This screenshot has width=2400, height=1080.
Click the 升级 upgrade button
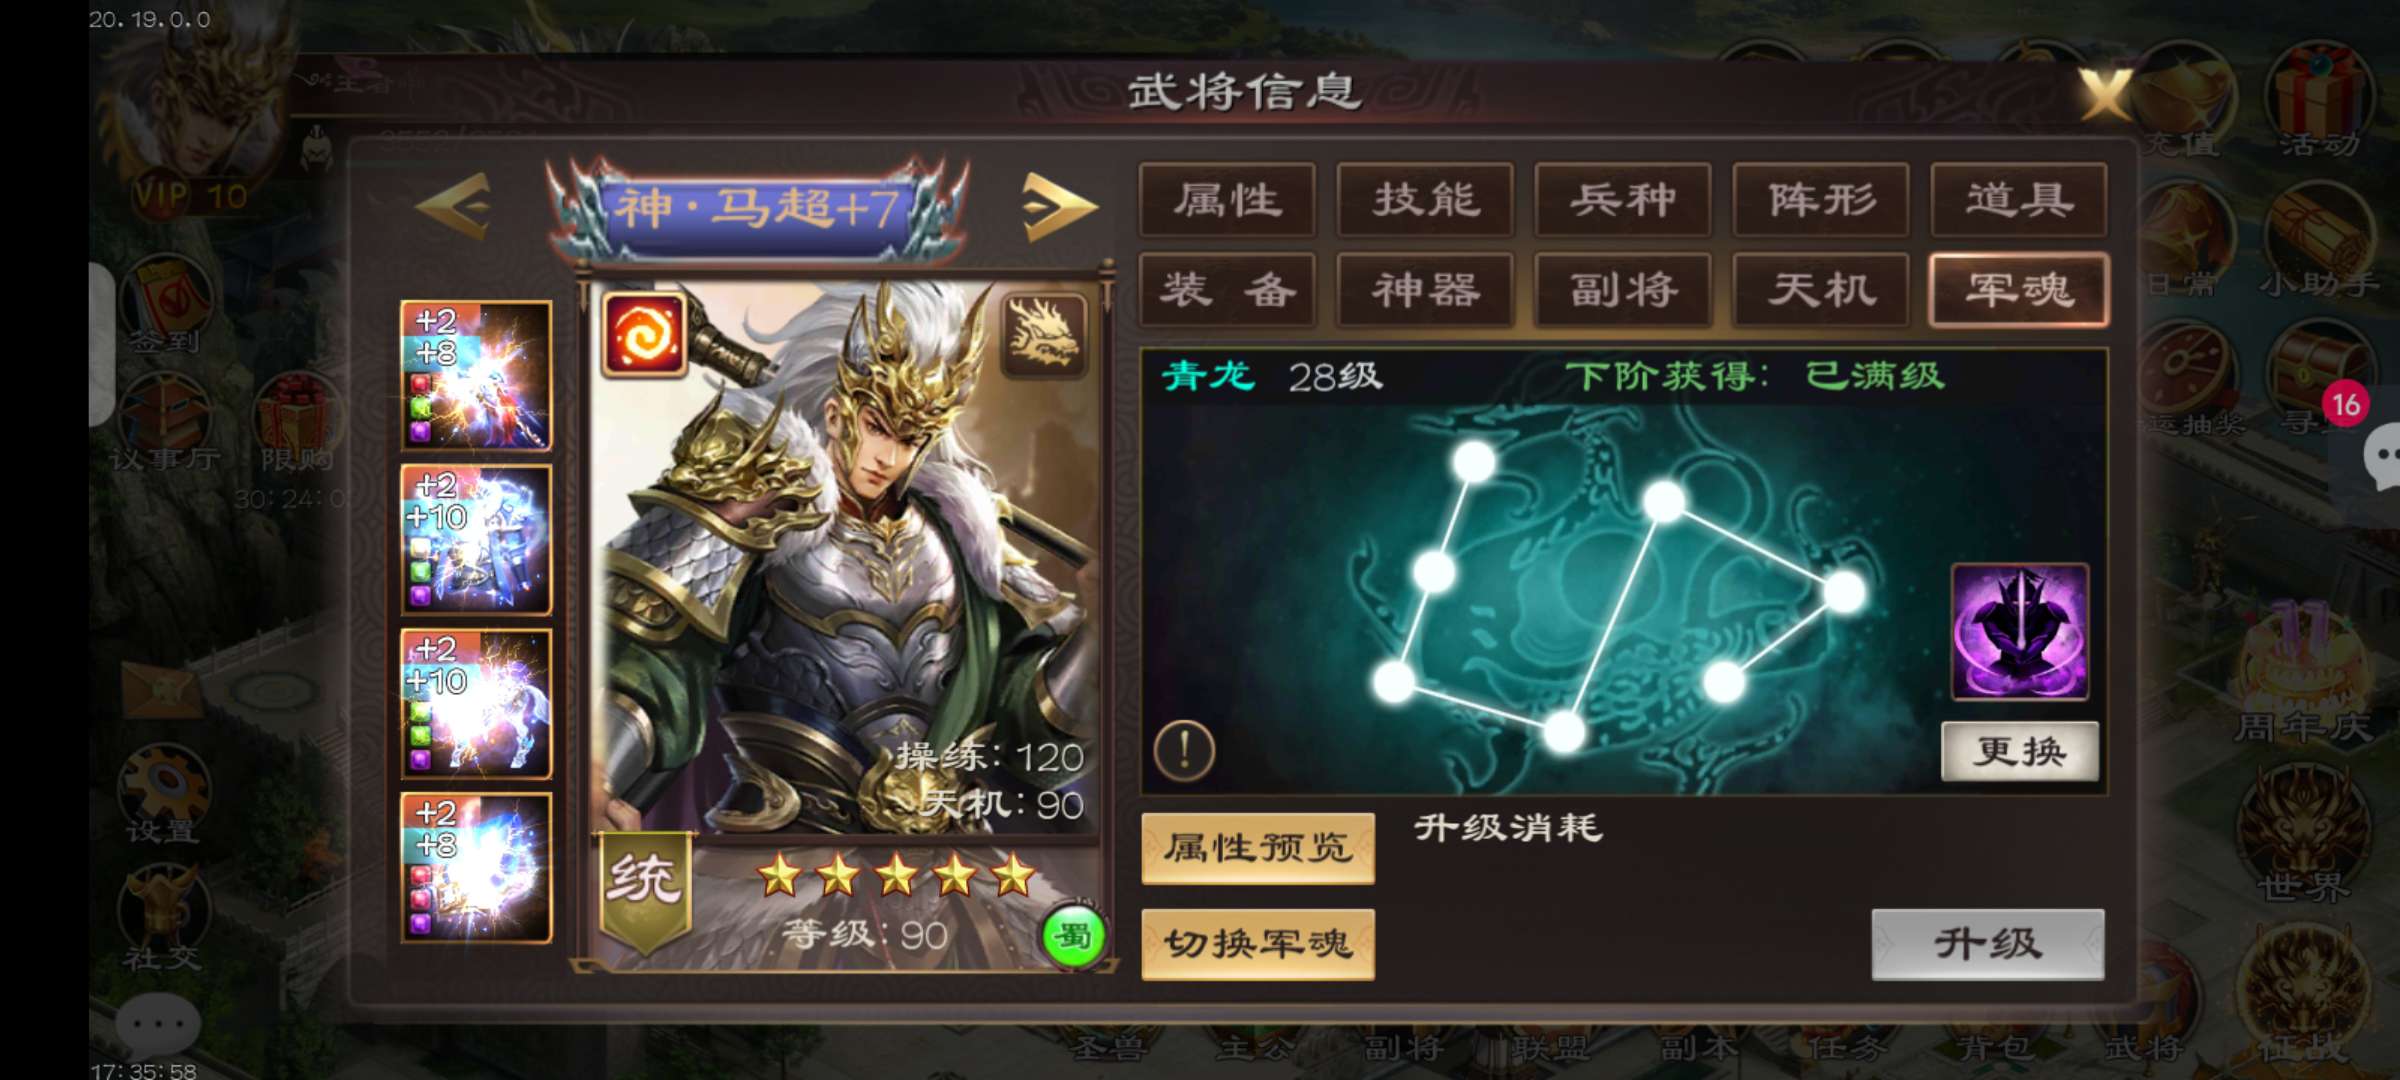pos(1988,944)
